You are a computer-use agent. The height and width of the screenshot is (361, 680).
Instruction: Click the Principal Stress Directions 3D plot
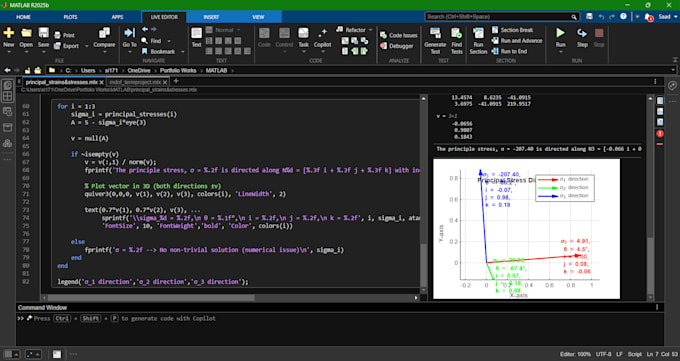click(x=526, y=229)
